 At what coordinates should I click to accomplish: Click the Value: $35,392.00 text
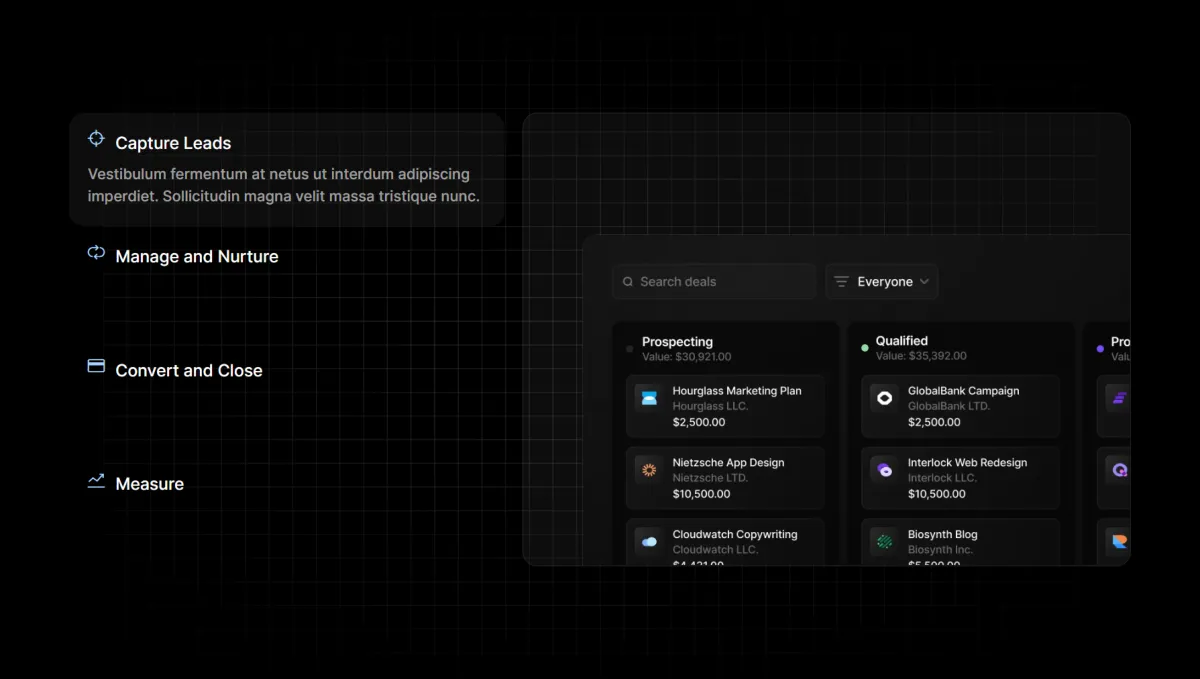coord(921,356)
